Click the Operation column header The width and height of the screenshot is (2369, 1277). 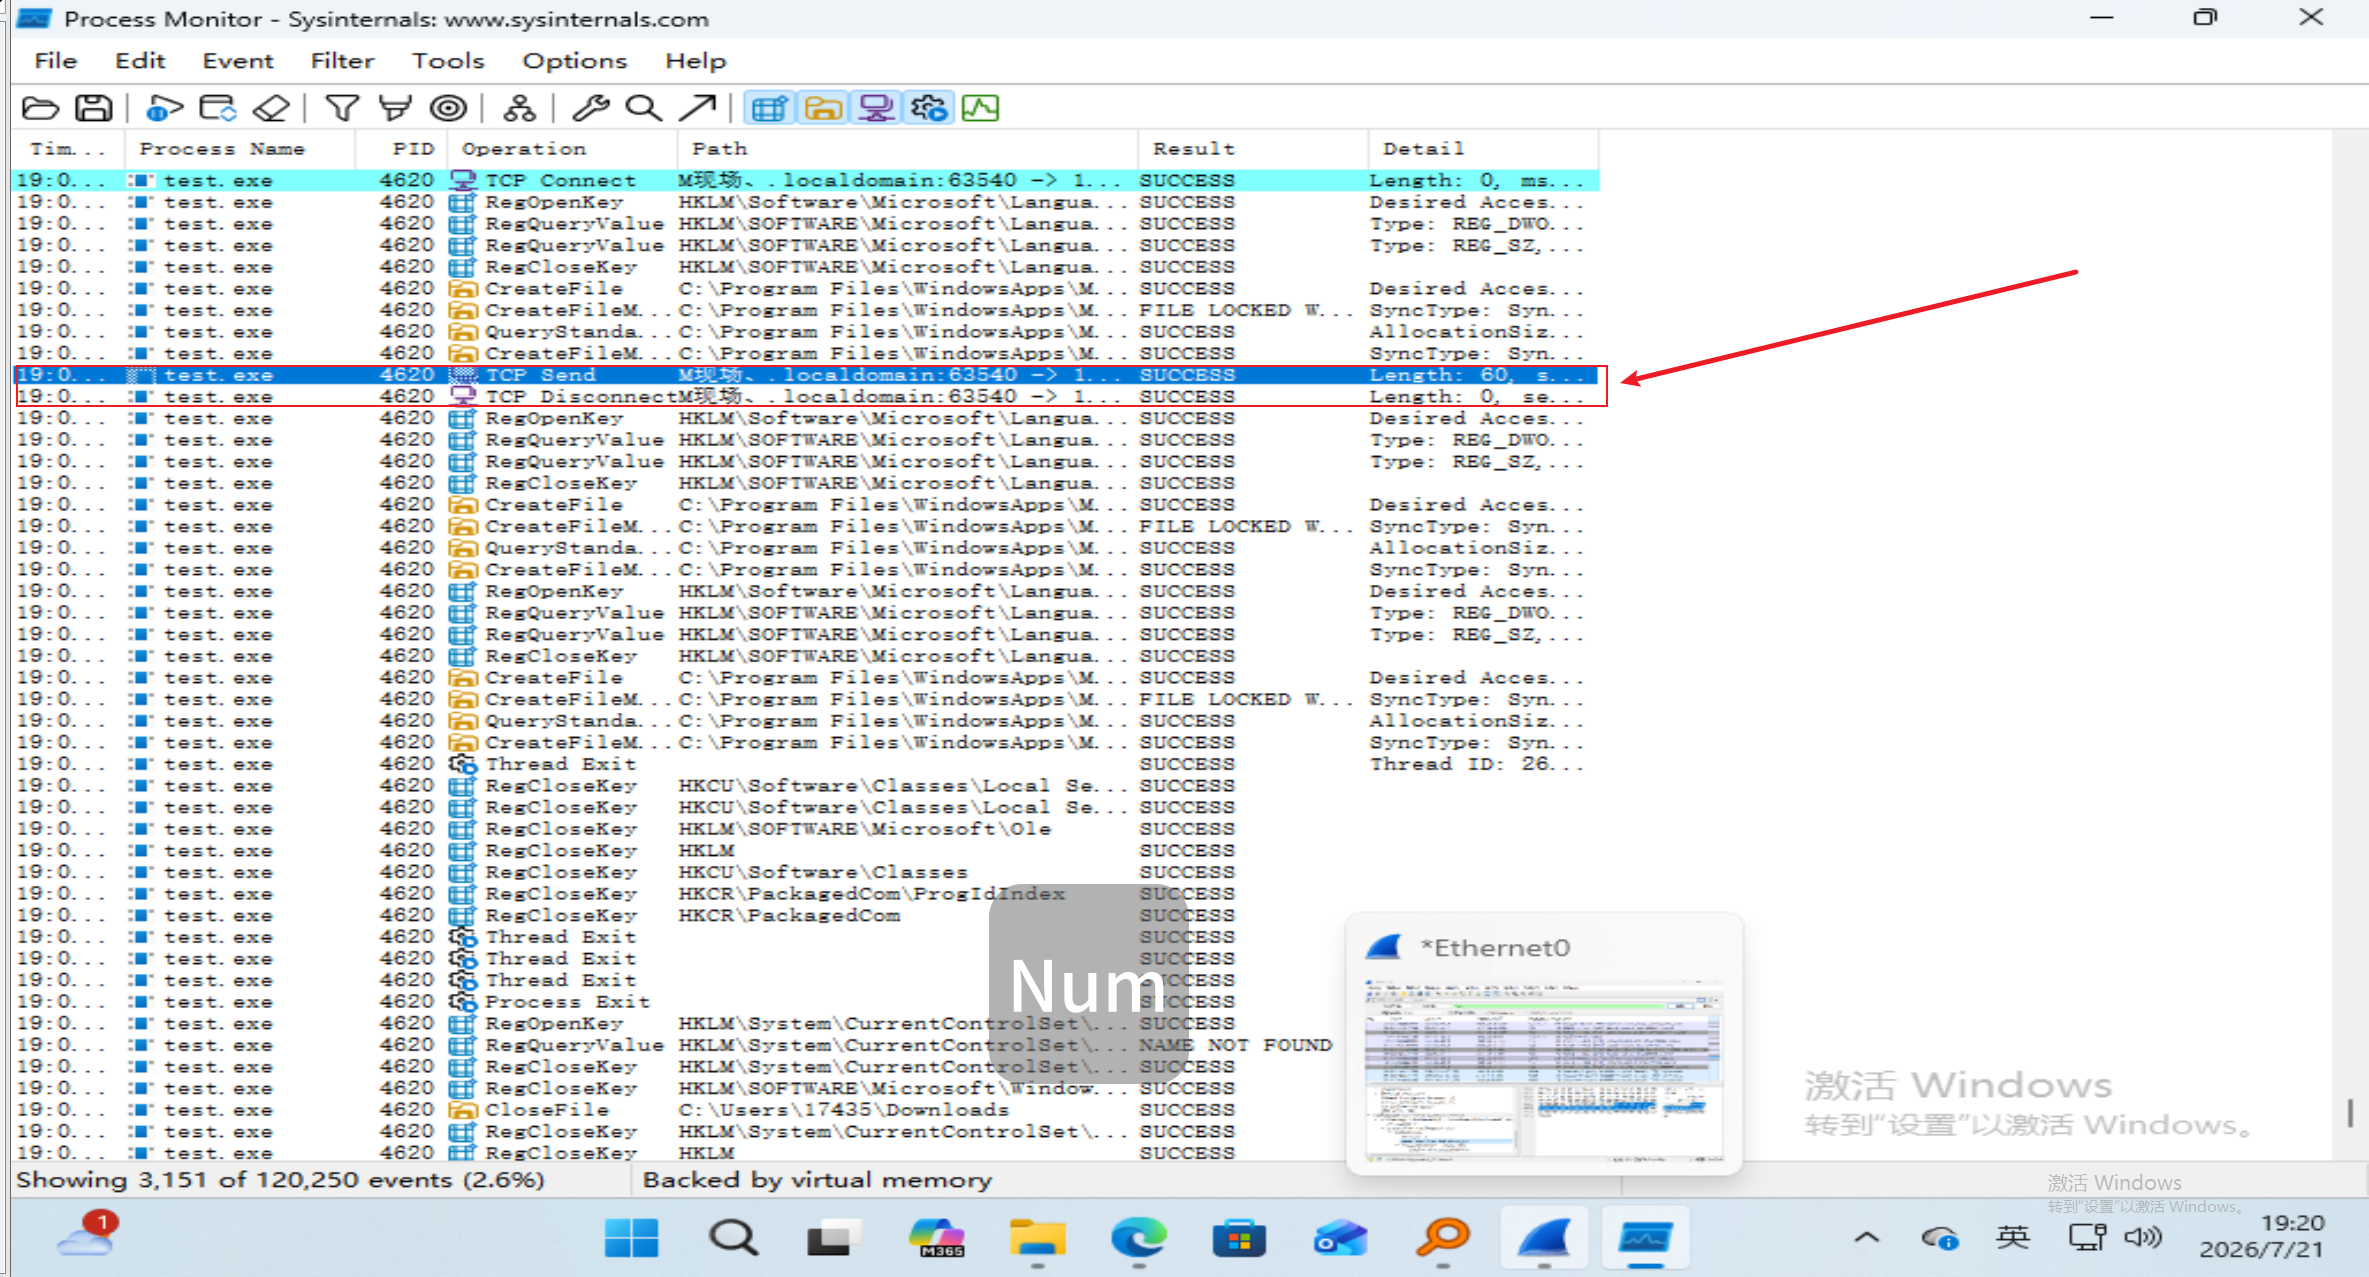(563, 149)
